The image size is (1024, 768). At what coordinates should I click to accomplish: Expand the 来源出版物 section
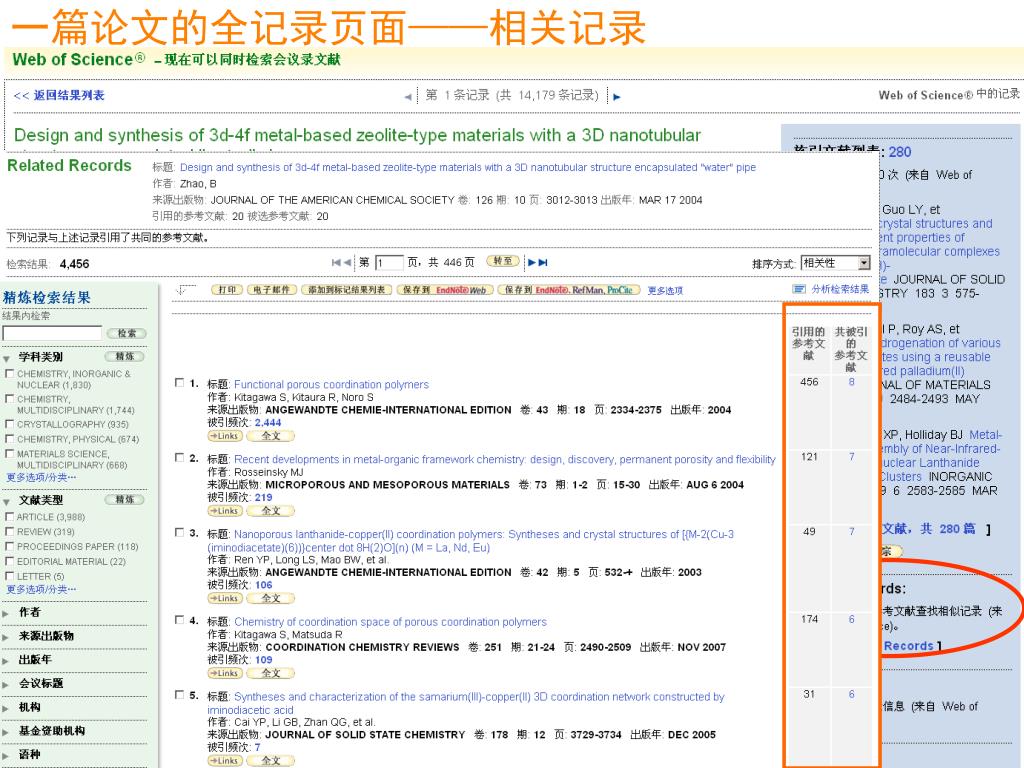6,637
